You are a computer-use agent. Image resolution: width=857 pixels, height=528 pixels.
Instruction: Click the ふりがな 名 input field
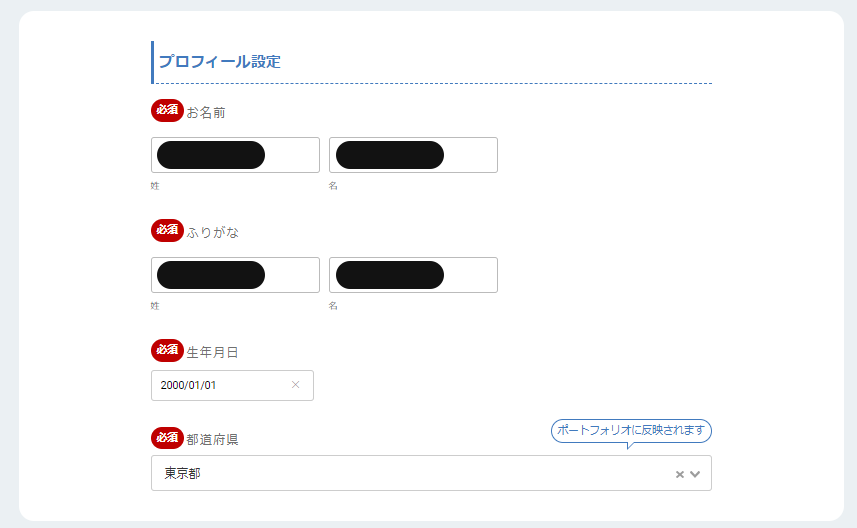(x=413, y=275)
